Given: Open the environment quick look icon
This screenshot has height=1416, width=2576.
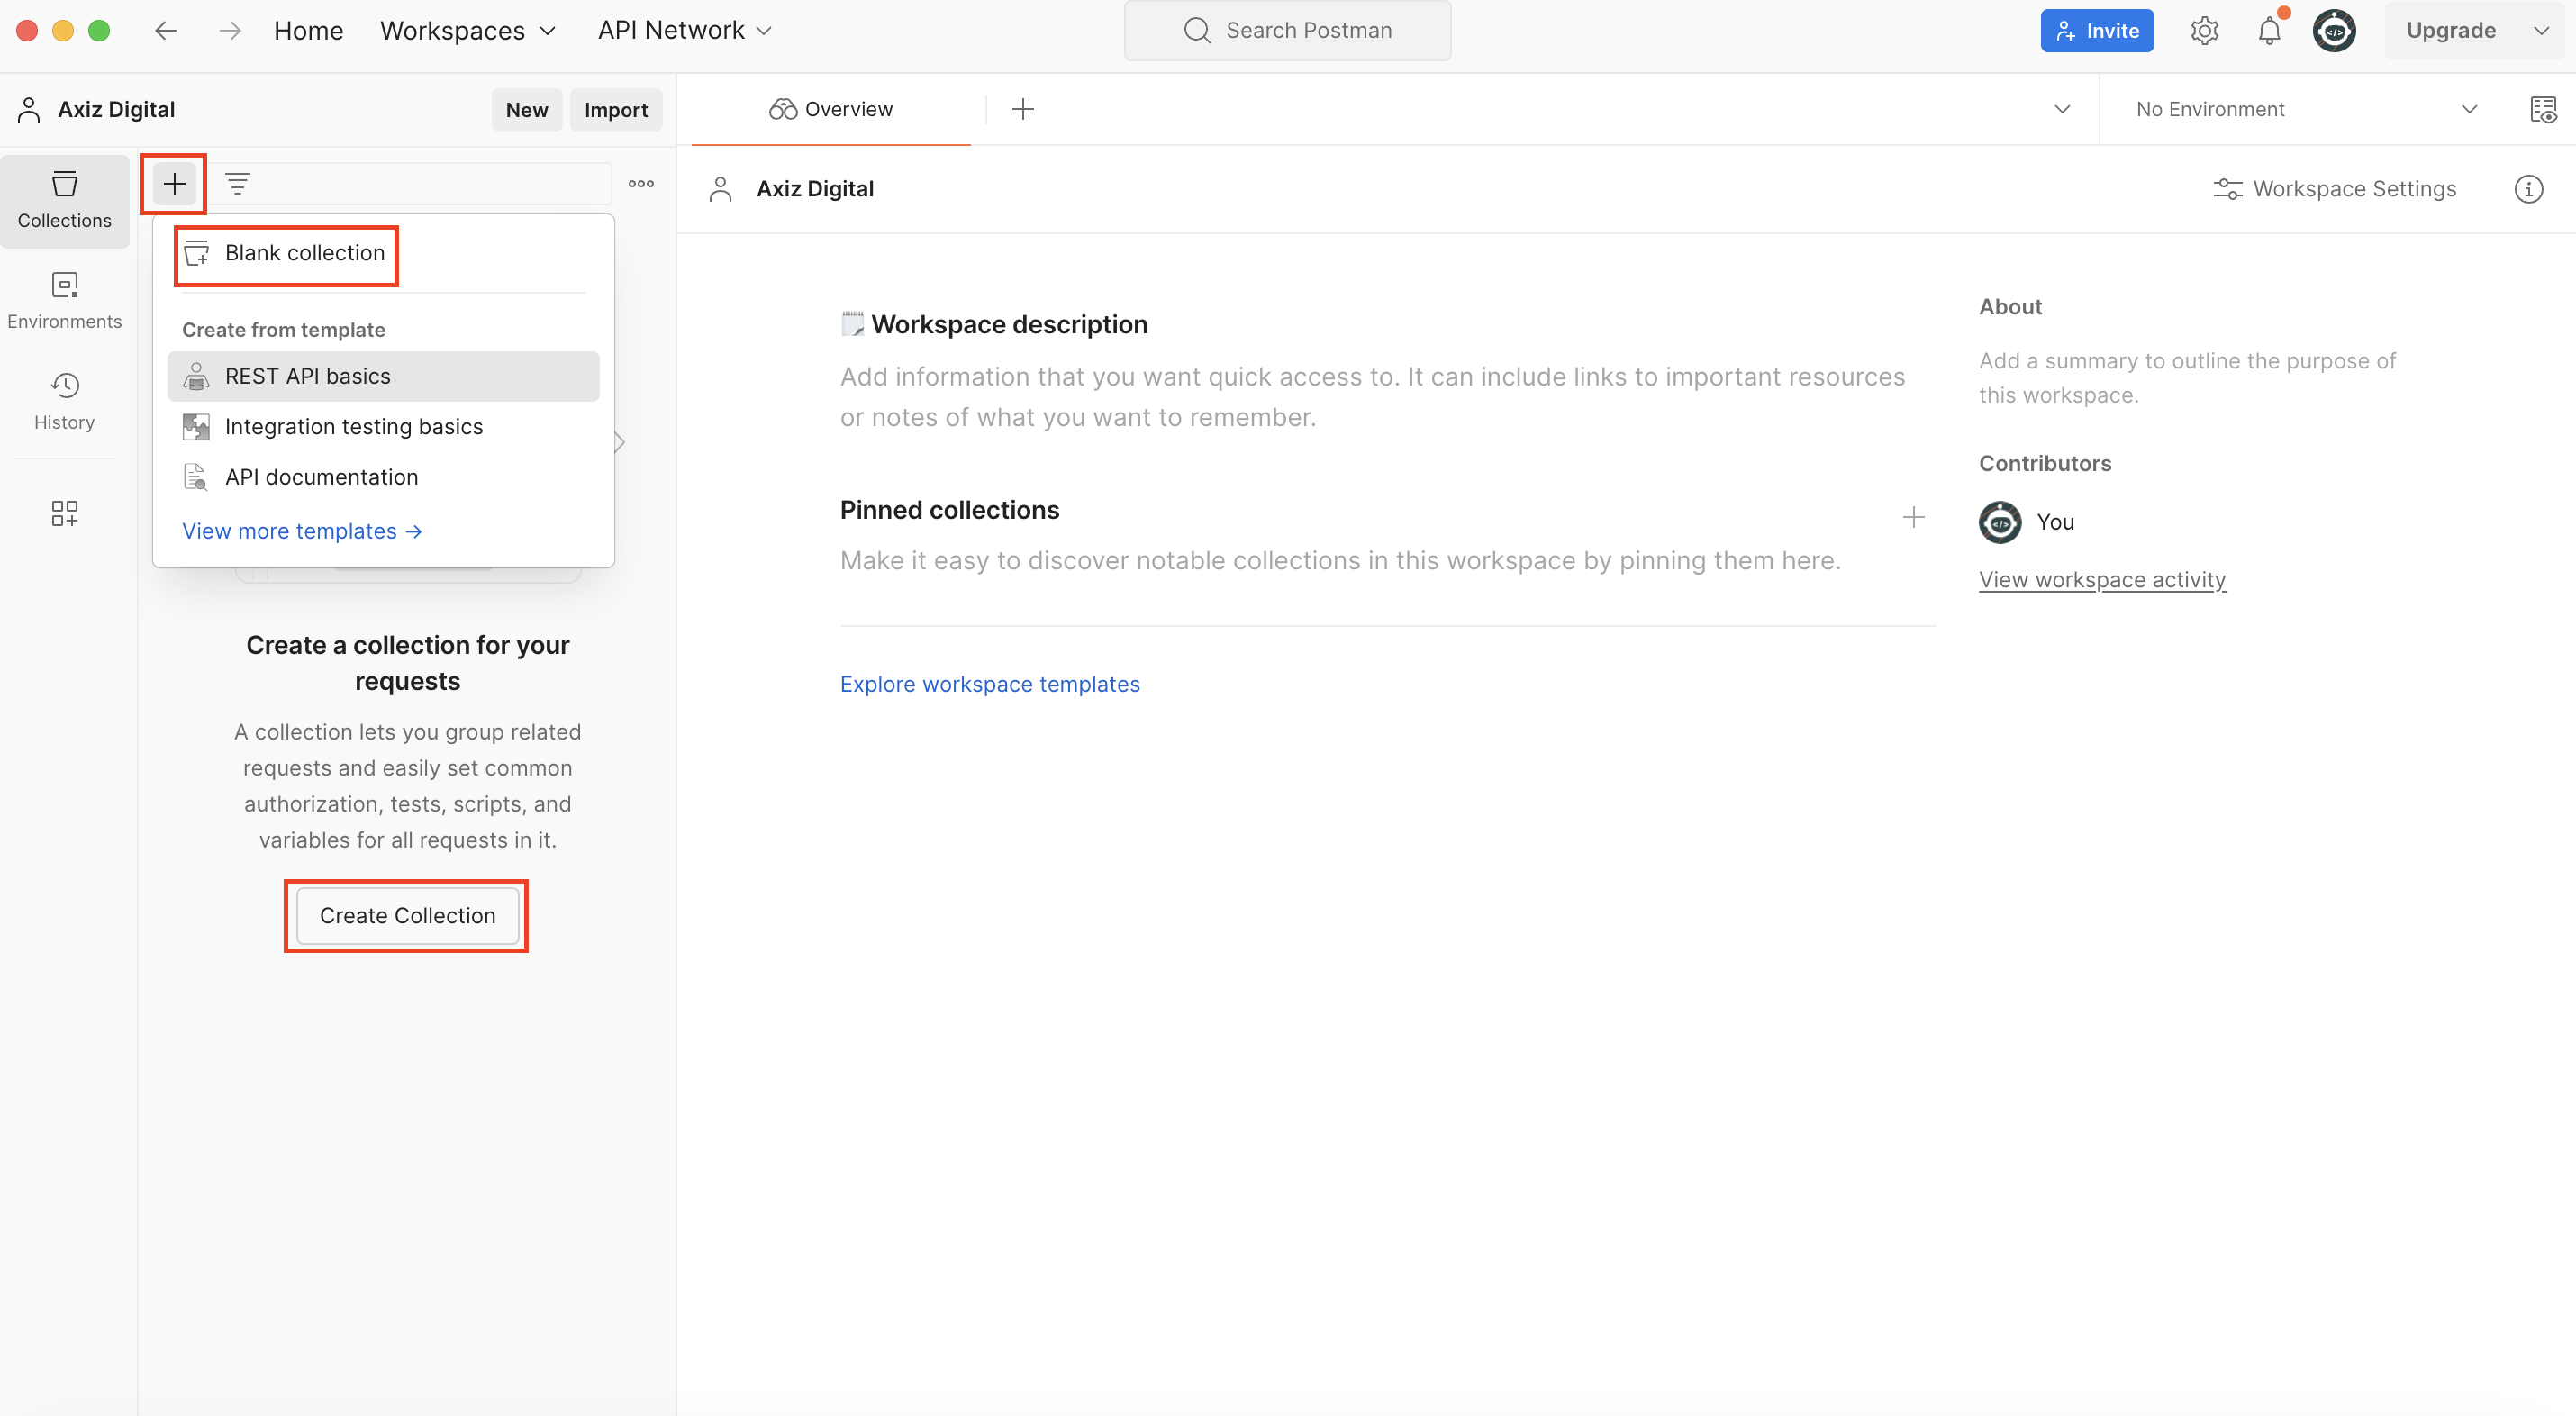Looking at the screenshot, I should (2543, 109).
